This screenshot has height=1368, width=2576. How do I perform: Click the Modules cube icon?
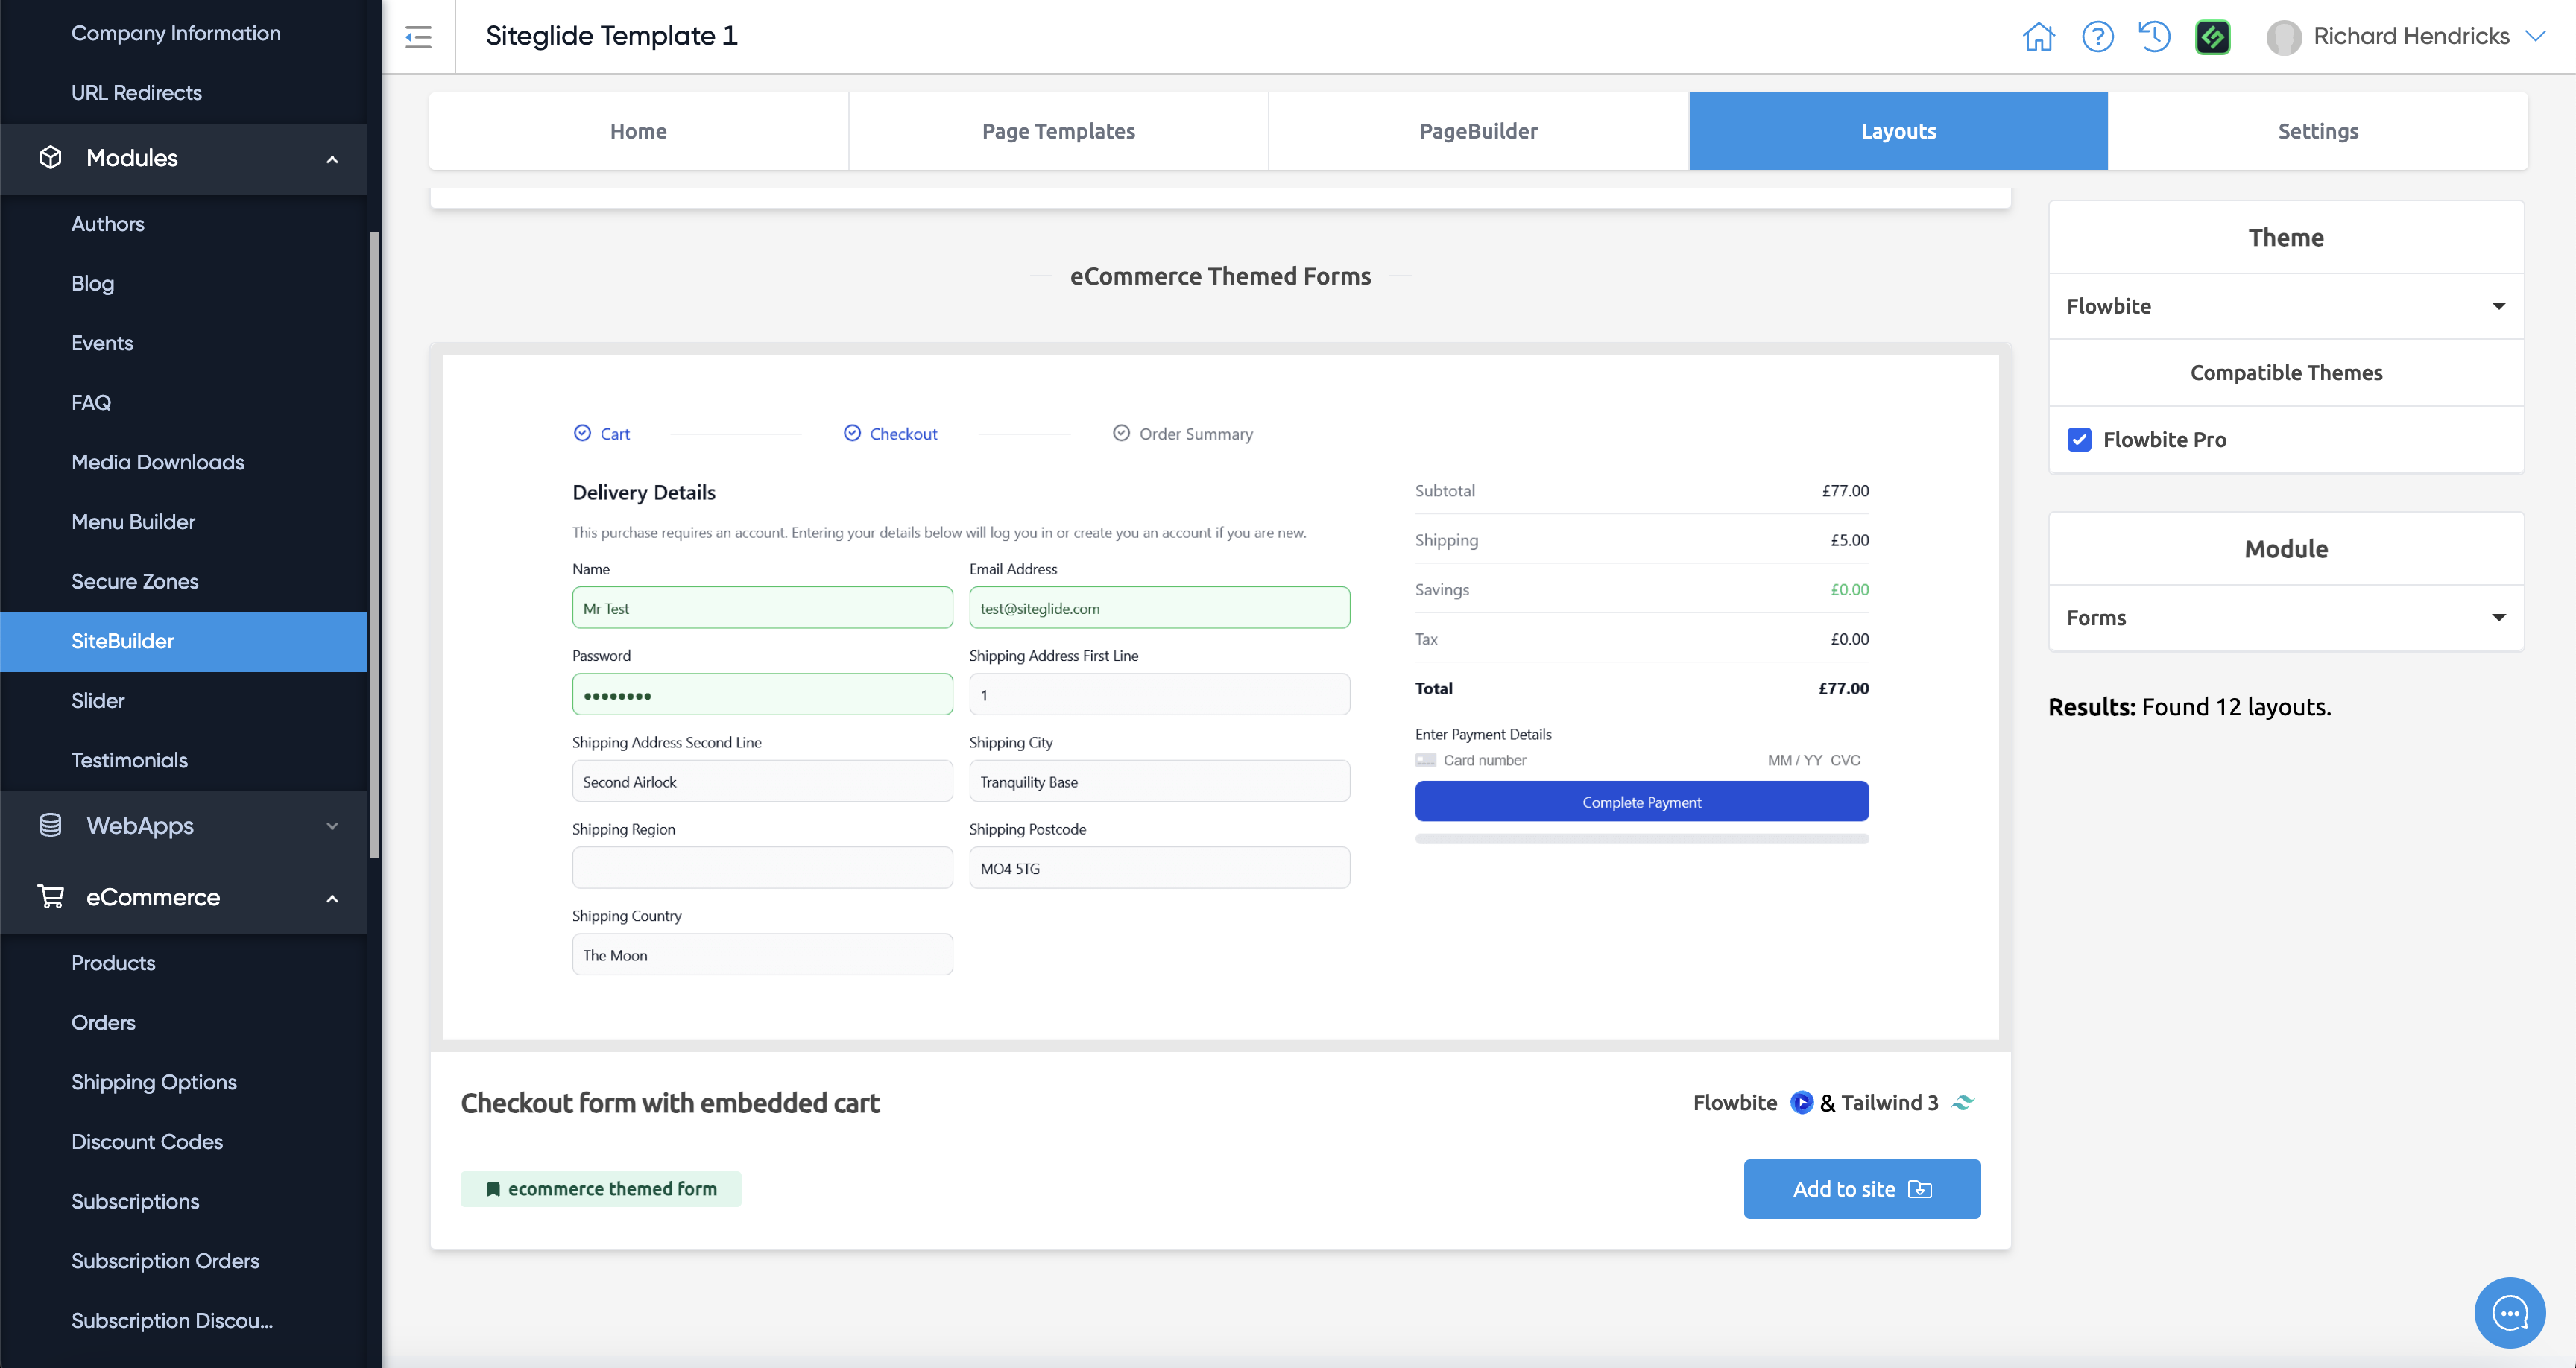tap(51, 158)
